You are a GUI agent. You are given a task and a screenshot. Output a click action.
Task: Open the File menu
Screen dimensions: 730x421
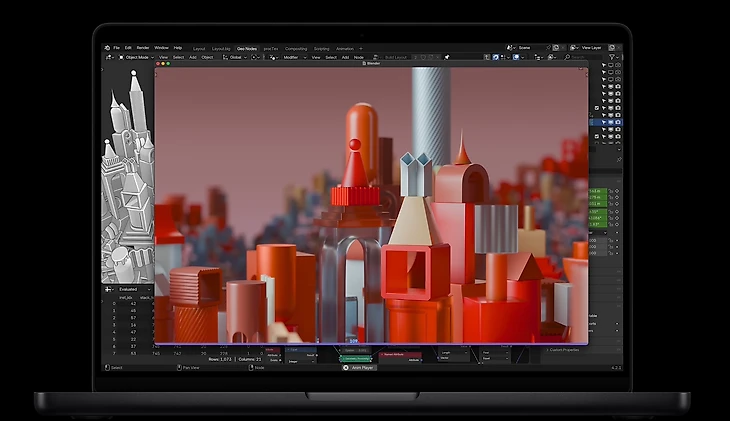[x=117, y=48]
